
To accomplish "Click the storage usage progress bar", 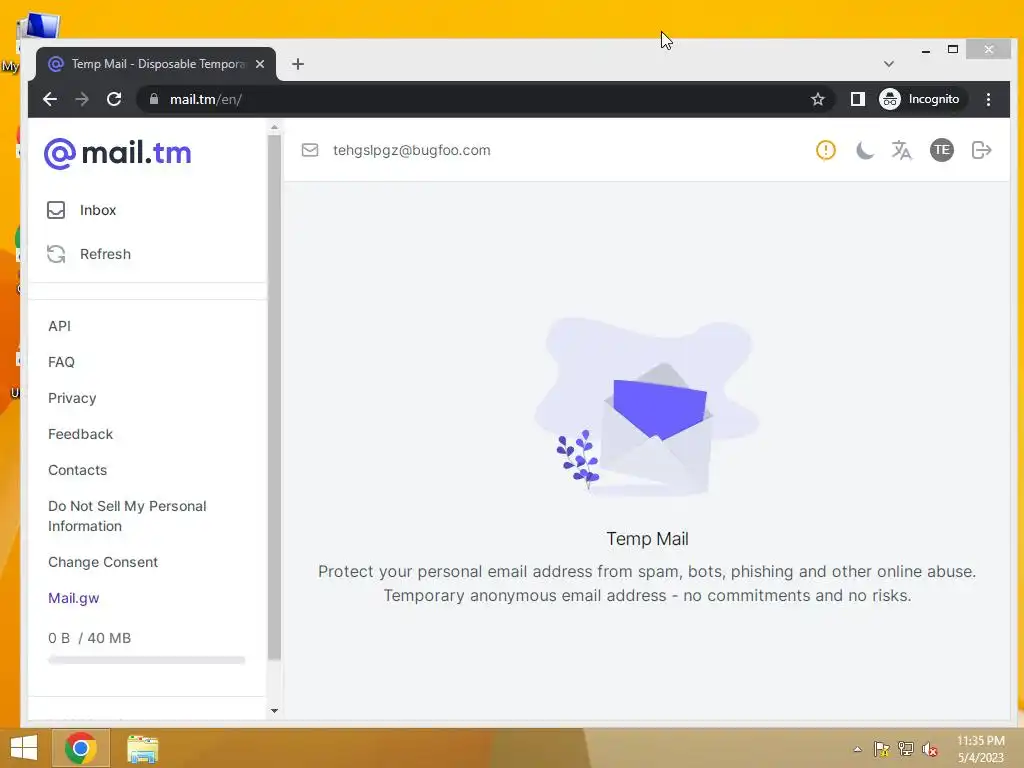I will (146, 660).
